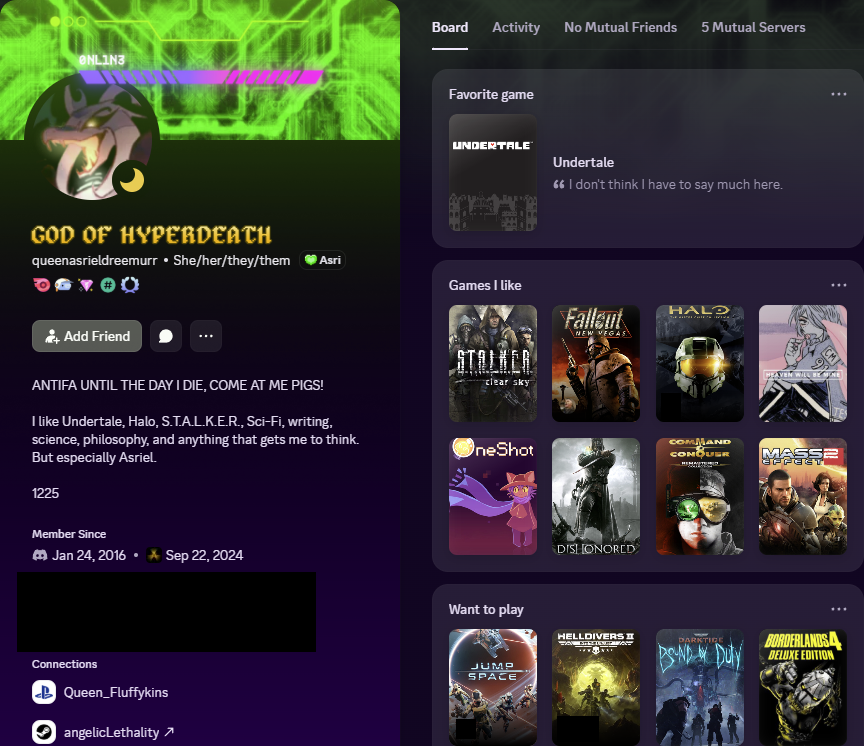Click the PlayStation connection icon

click(x=44, y=692)
